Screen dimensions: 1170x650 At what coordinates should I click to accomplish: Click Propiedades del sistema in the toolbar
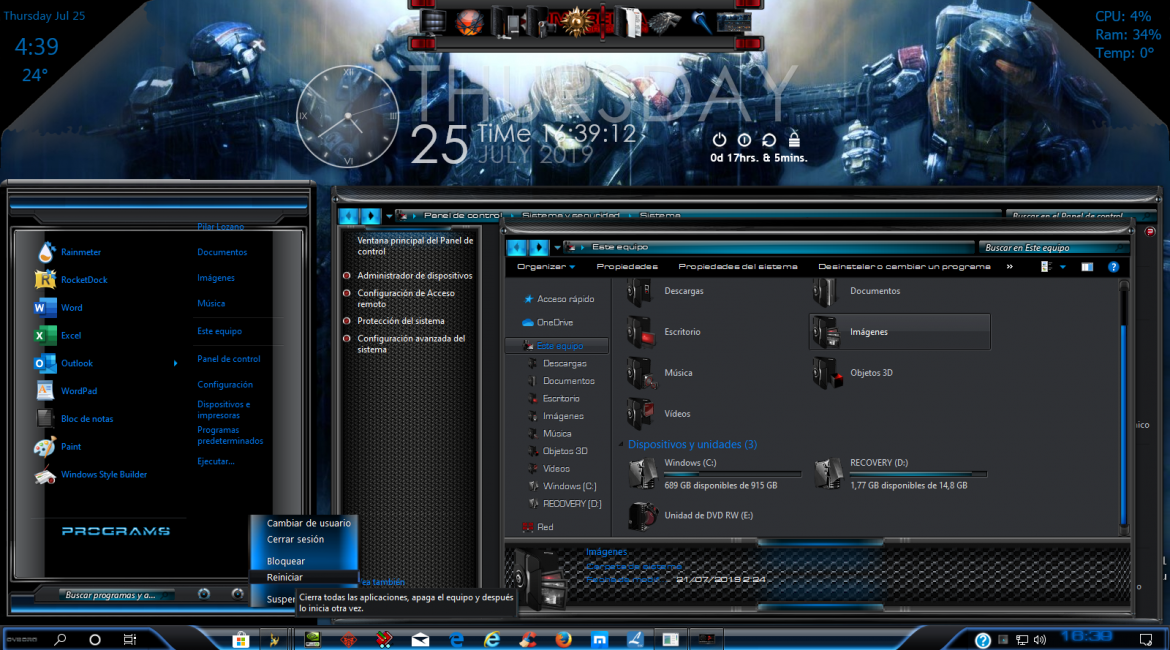(737, 266)
